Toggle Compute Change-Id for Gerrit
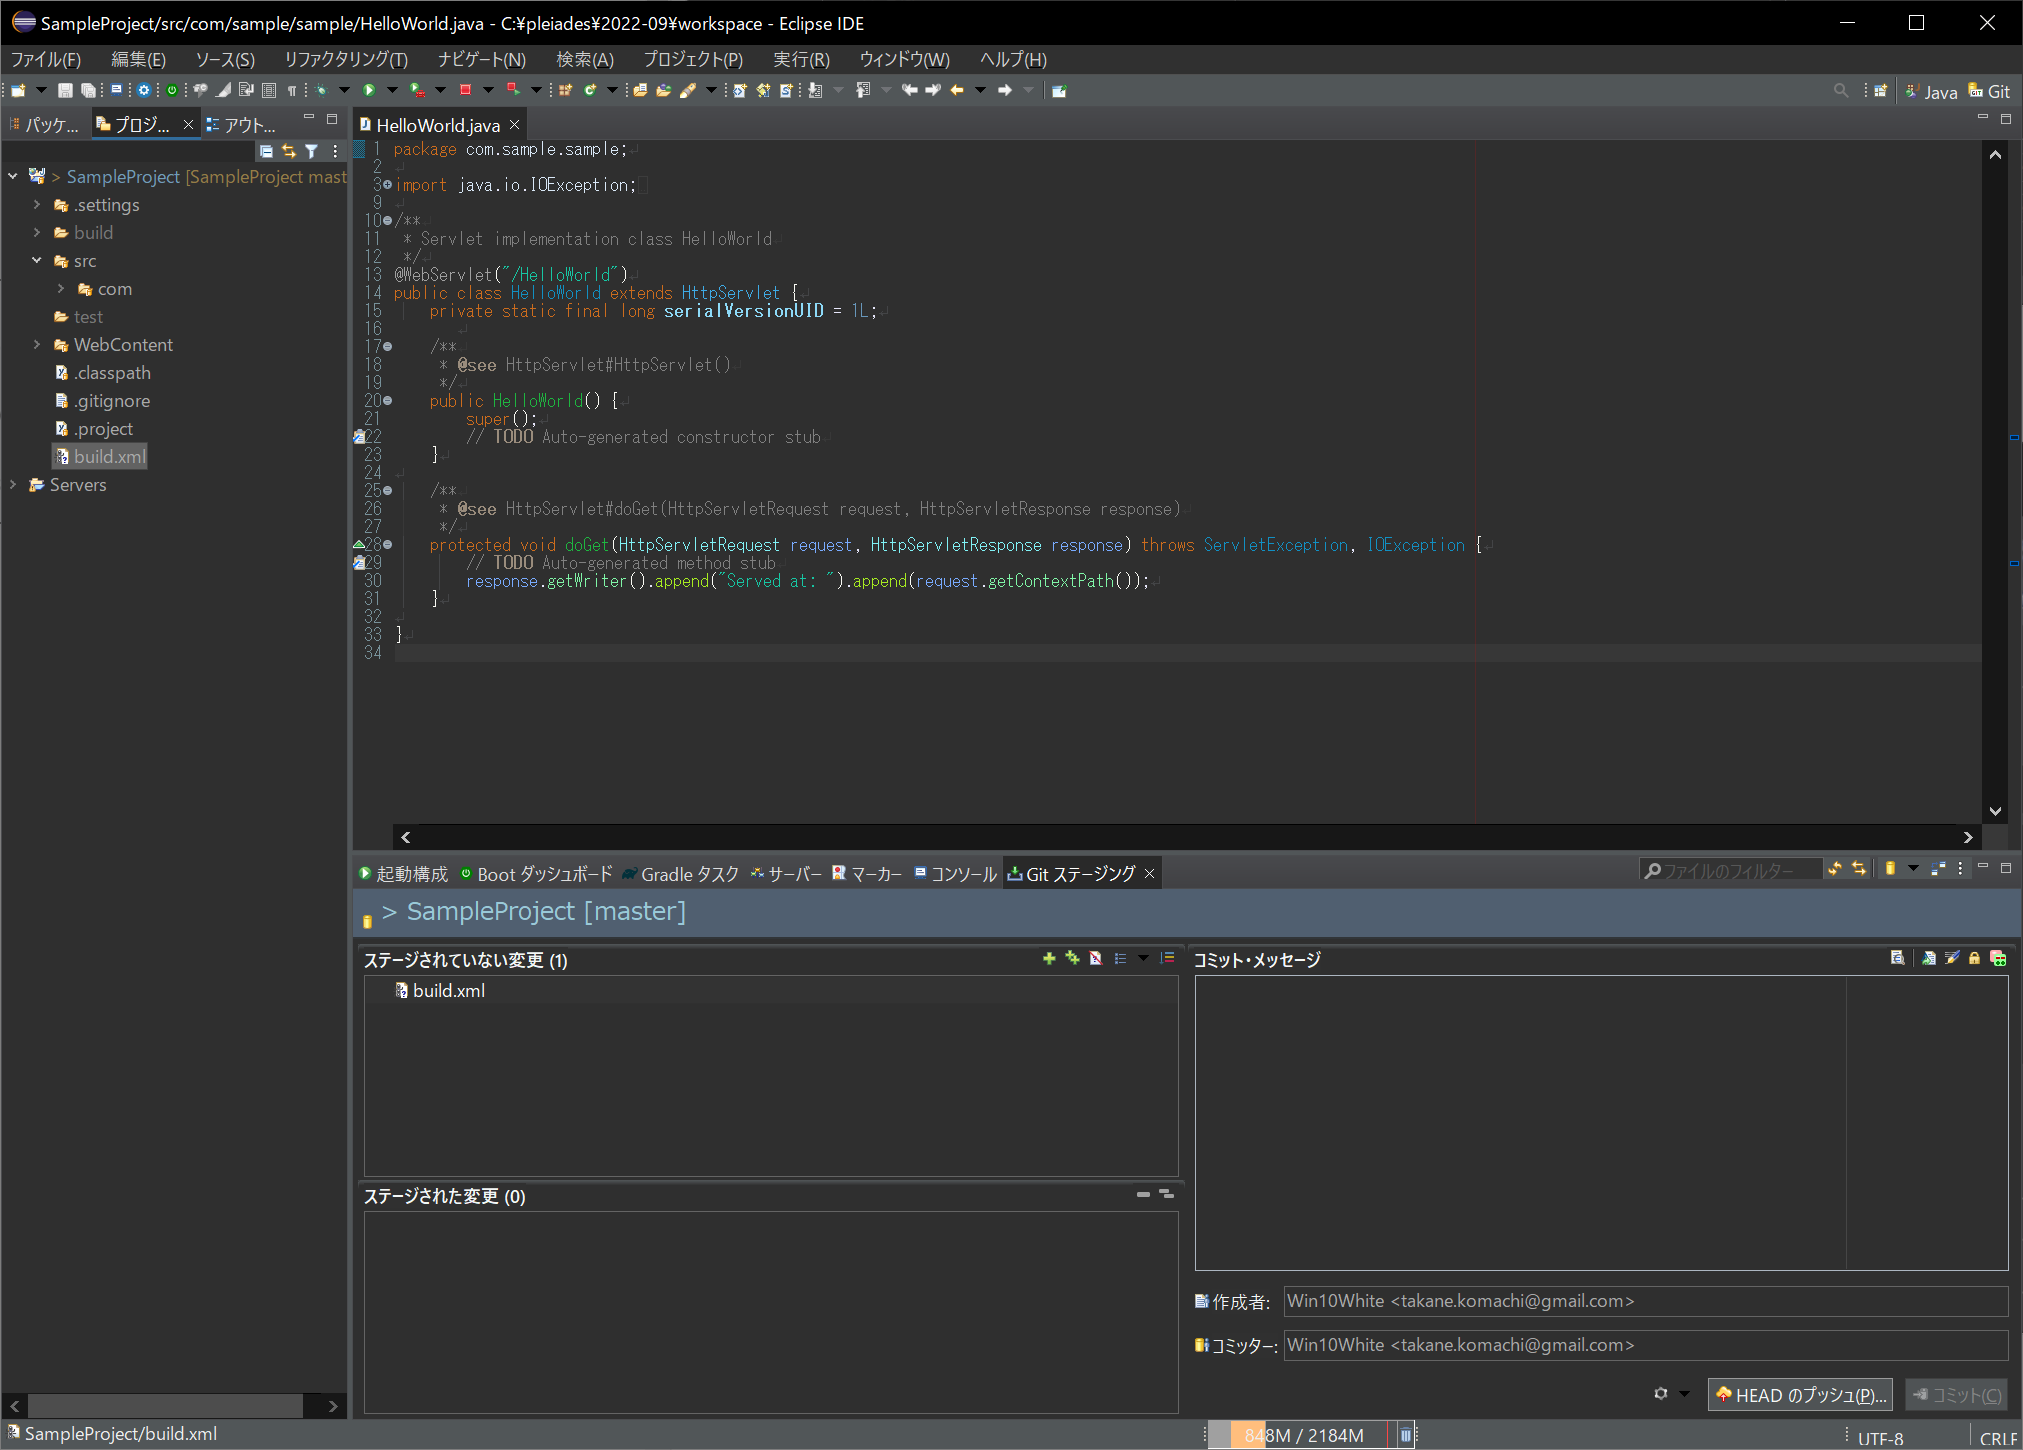The height and width of the screenshot is (1450, 2023). click(x=1999, y=958)
